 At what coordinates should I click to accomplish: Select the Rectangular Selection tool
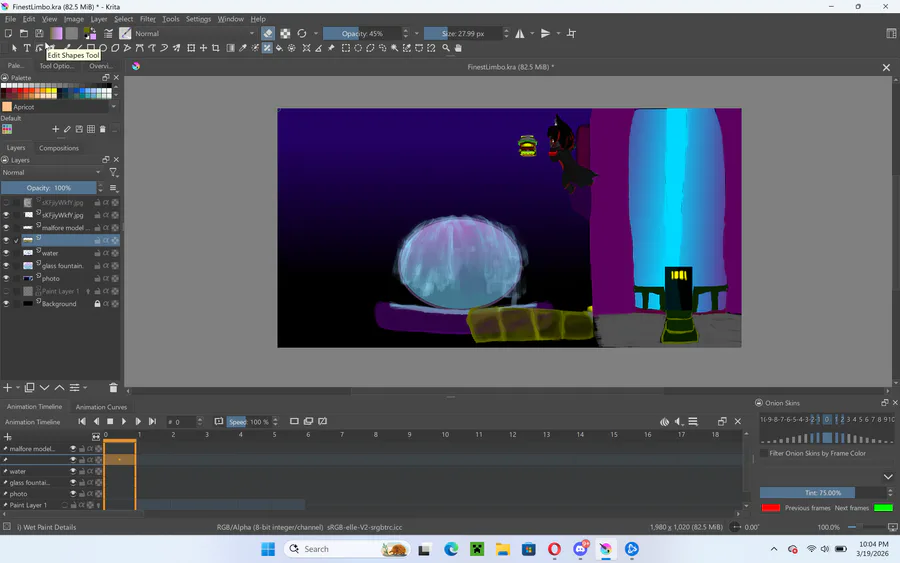[x=346, y=48]
